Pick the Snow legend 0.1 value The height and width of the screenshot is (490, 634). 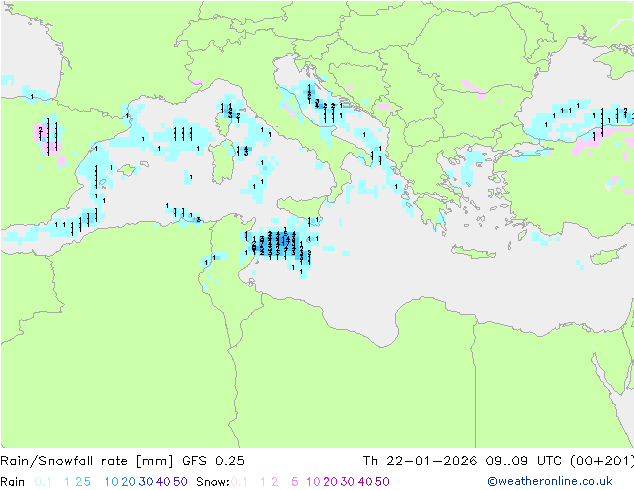[x=239, y=482]
